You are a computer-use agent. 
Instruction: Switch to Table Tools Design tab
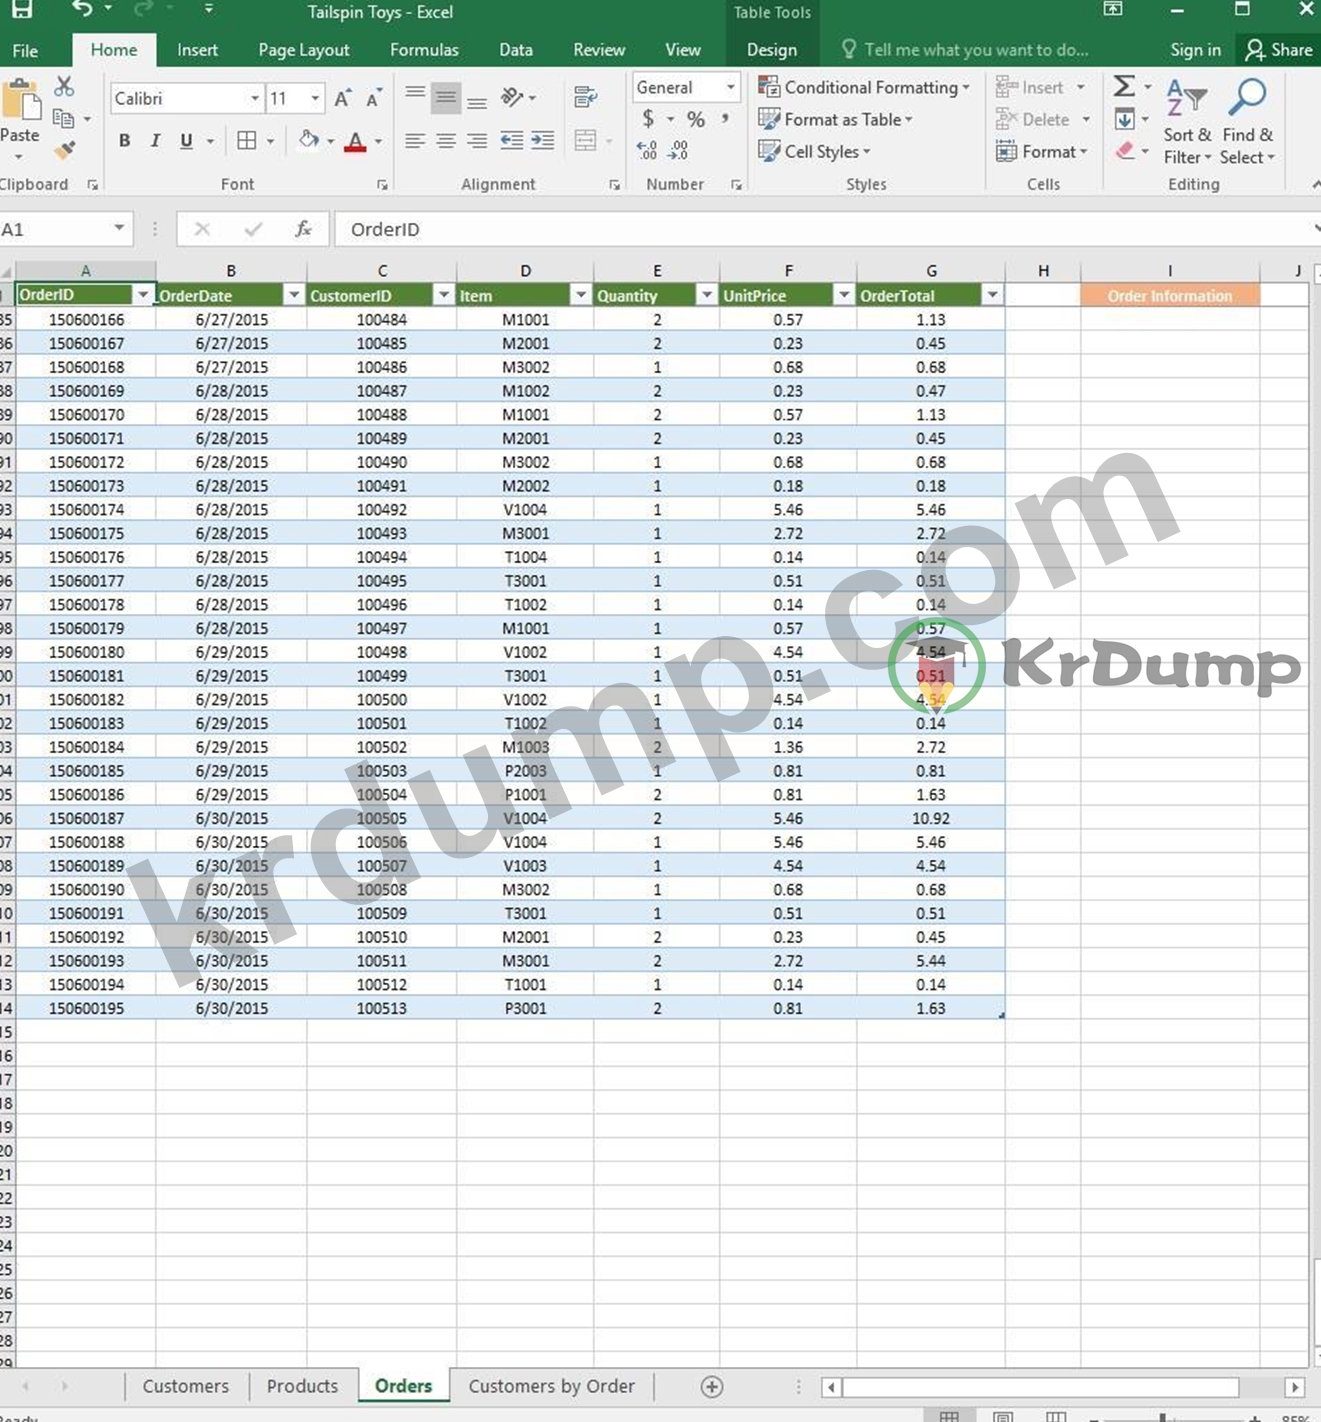772,50
